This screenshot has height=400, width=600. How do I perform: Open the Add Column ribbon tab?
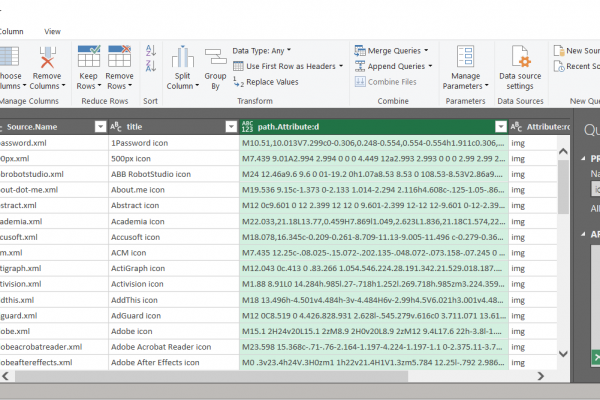(x=11, y=31)
